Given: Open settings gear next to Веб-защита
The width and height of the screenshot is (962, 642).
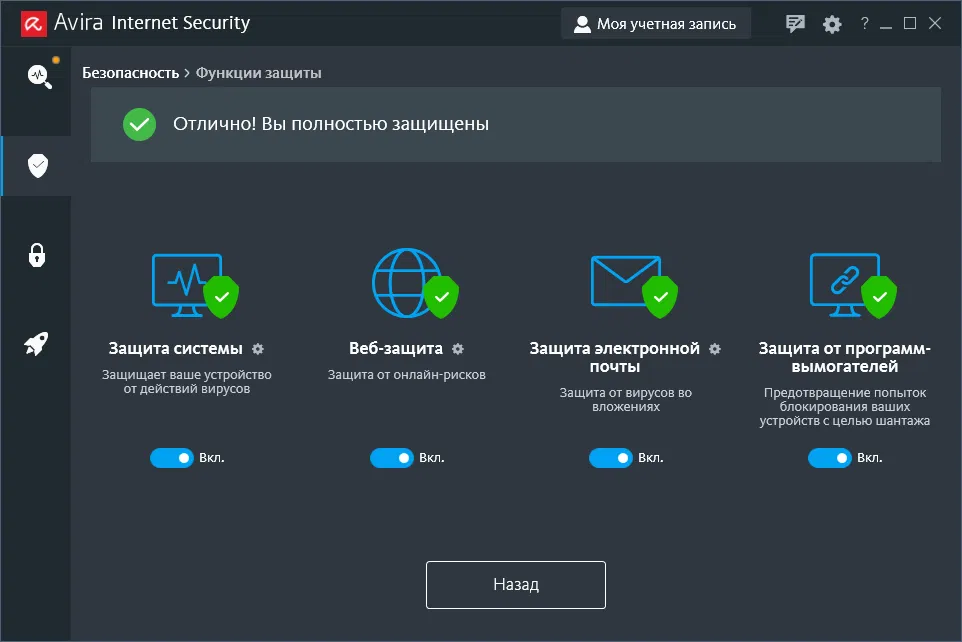Looking at the screenshot, I should click(x=458, y=349).
